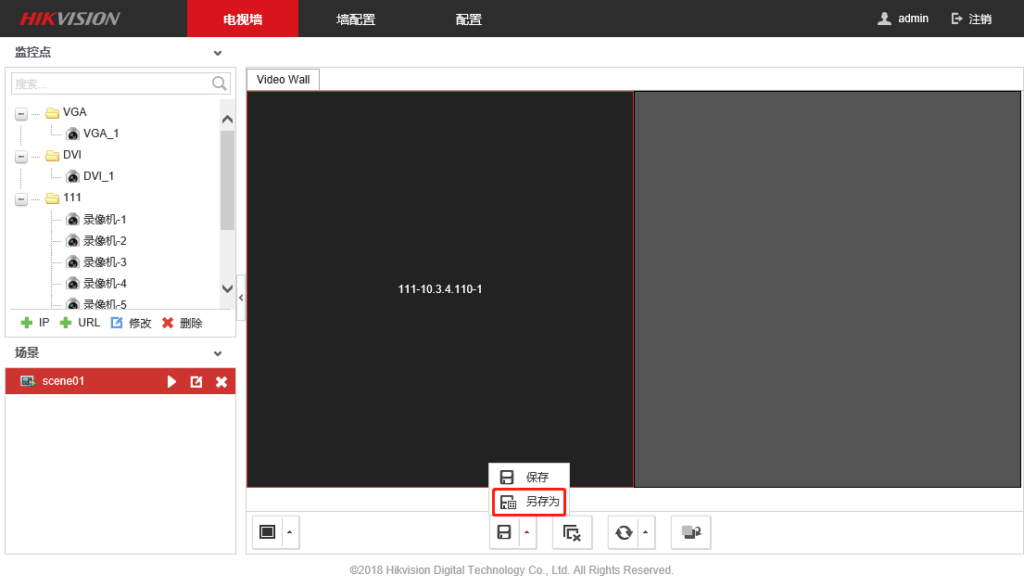Click the save scene icon in bottom toolbar
1024x587 pixels.
pyautogui.click(x=505, y=533)
